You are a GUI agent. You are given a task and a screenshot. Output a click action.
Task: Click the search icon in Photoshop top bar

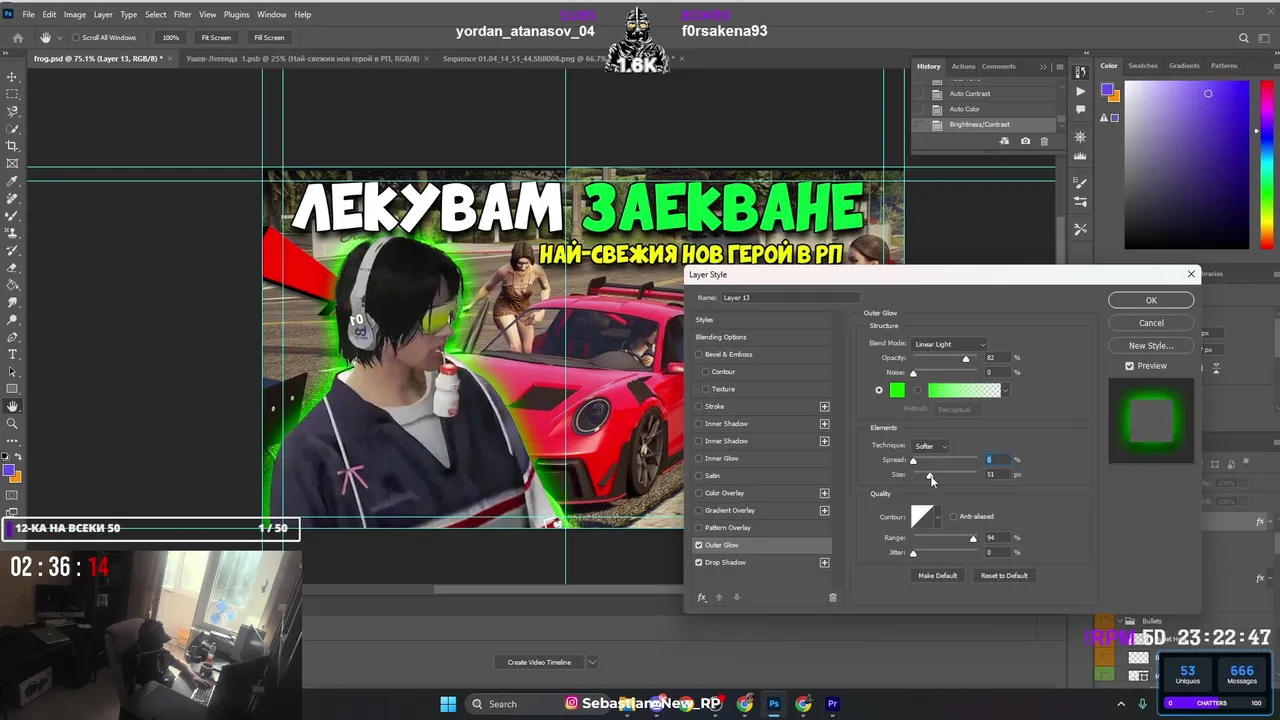coord(1244,38)
